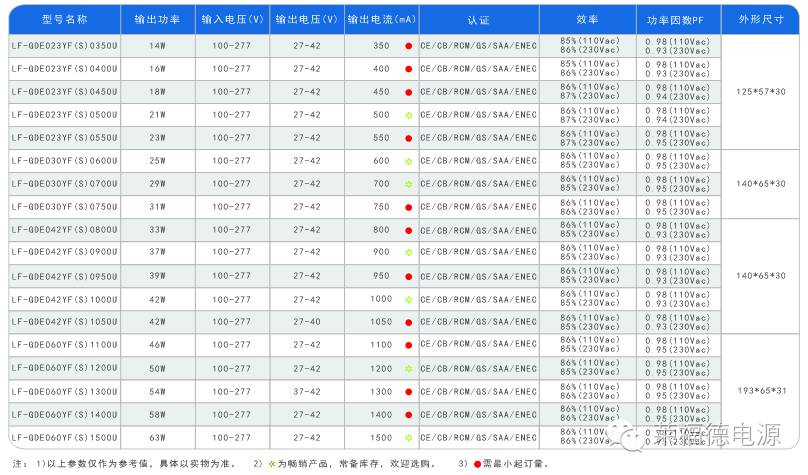Click model name LF-GDE030YF(S)0600U

(64, 161)
